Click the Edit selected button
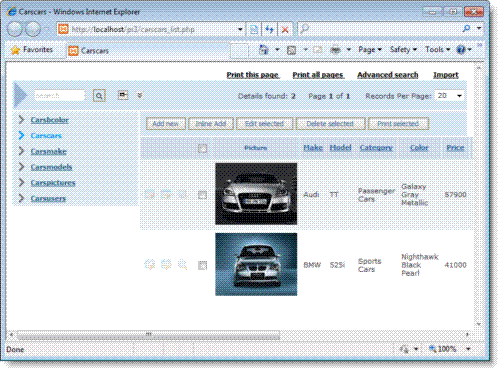500x371 pixels. click(x=264, y=124)
